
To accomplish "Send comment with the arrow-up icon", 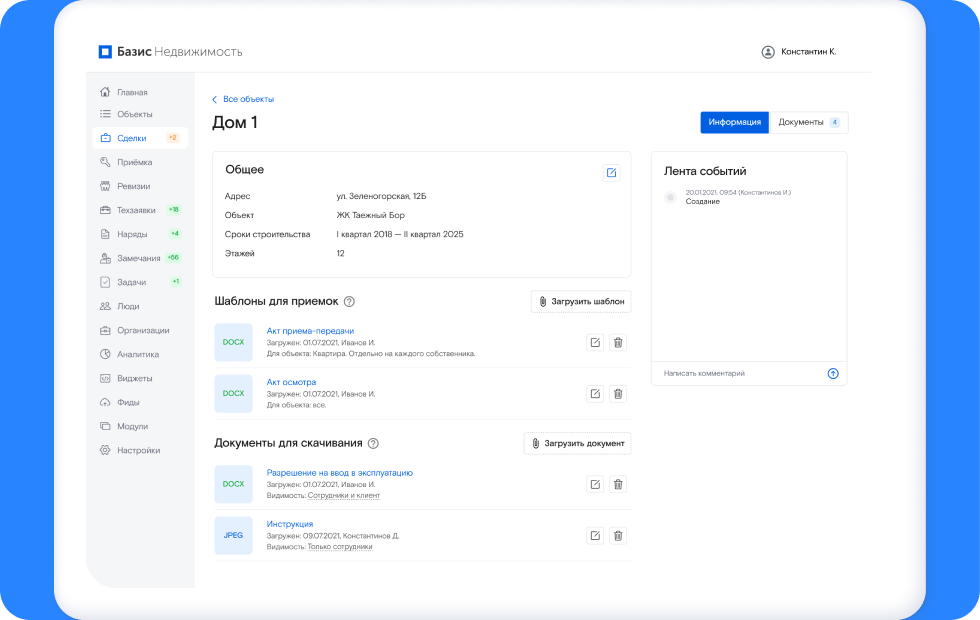I will (x=833, y=373).
